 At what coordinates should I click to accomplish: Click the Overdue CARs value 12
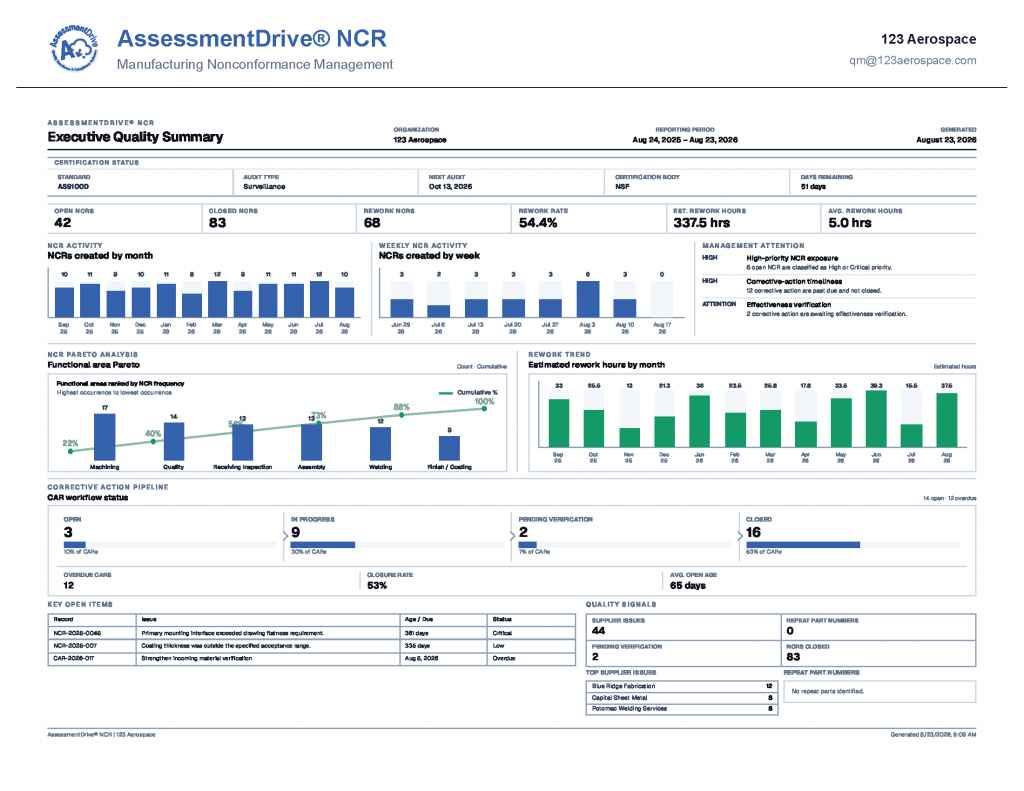[x=69, y=585]
